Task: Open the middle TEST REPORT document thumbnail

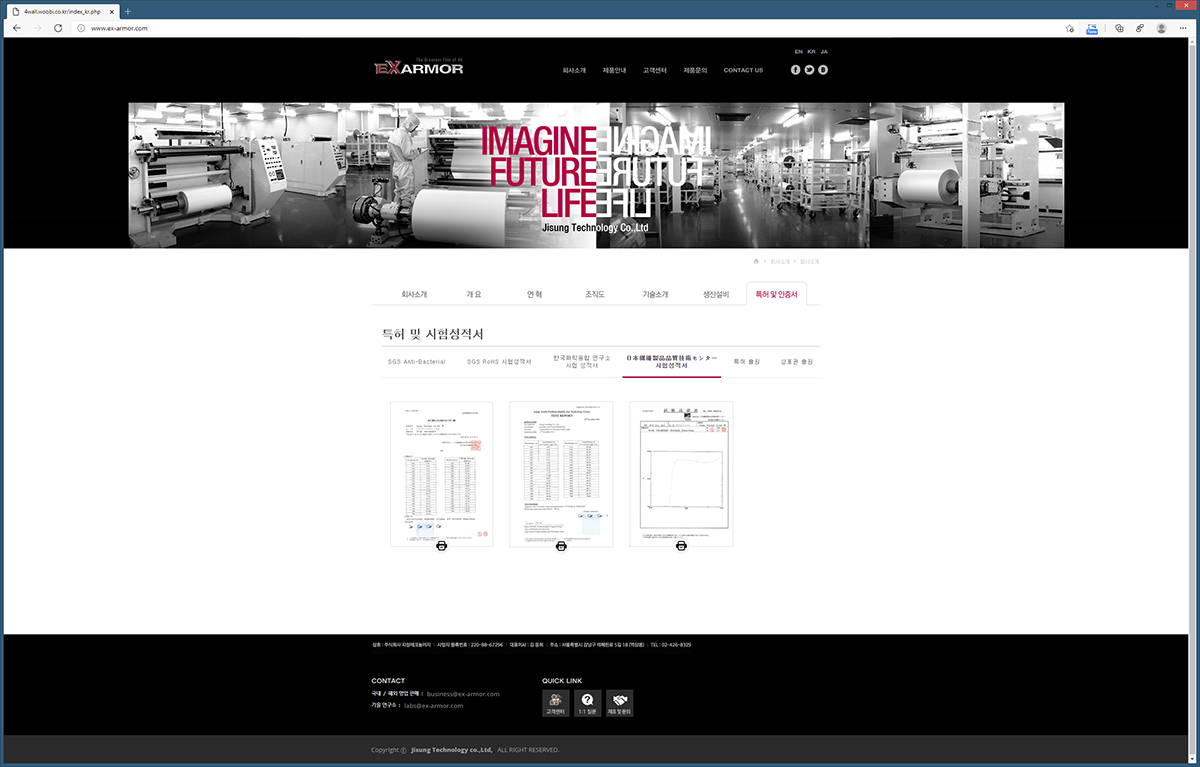Action: tap(561, 473)
